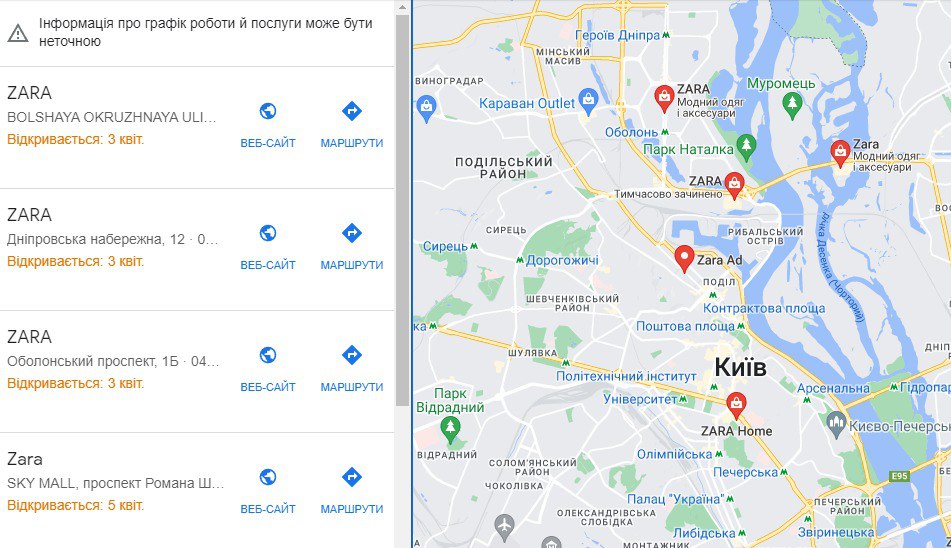Screen dimensions: 951x548
Task: Open the Zara SKY MALL result title
Action: pyautogui.click(x=25, y=459)
